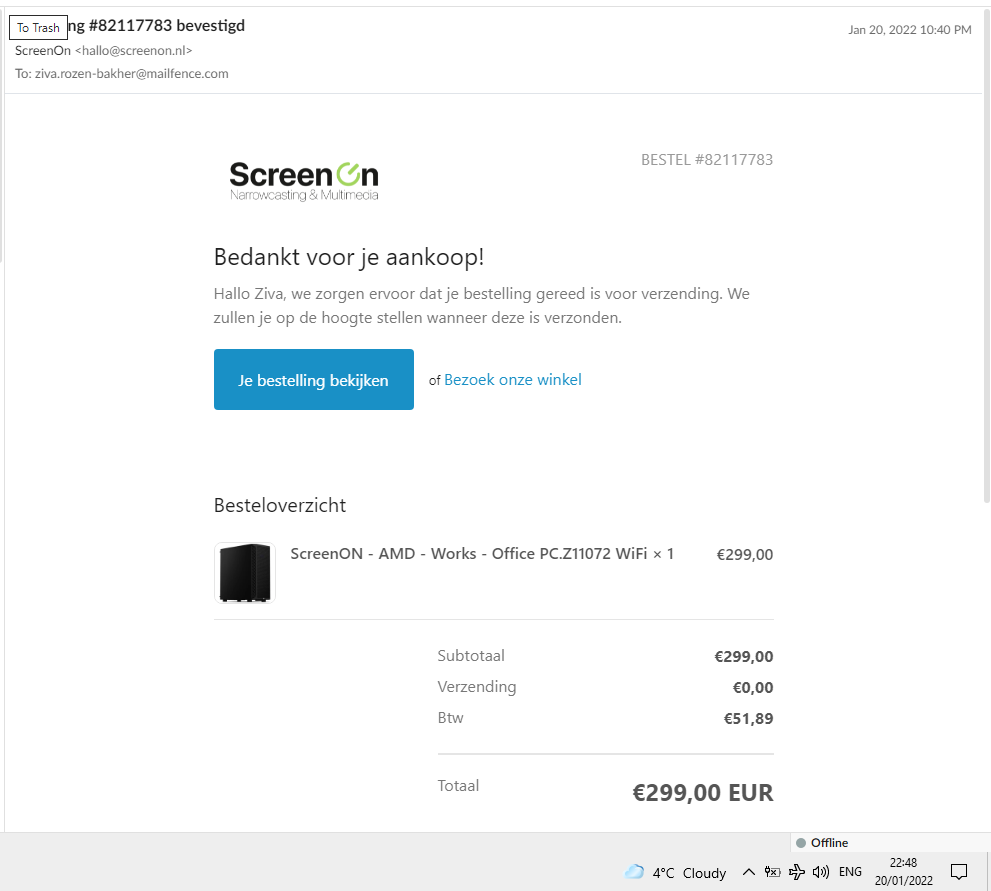Click the weather cloud icon in taskbar

[x=634, y=872]
